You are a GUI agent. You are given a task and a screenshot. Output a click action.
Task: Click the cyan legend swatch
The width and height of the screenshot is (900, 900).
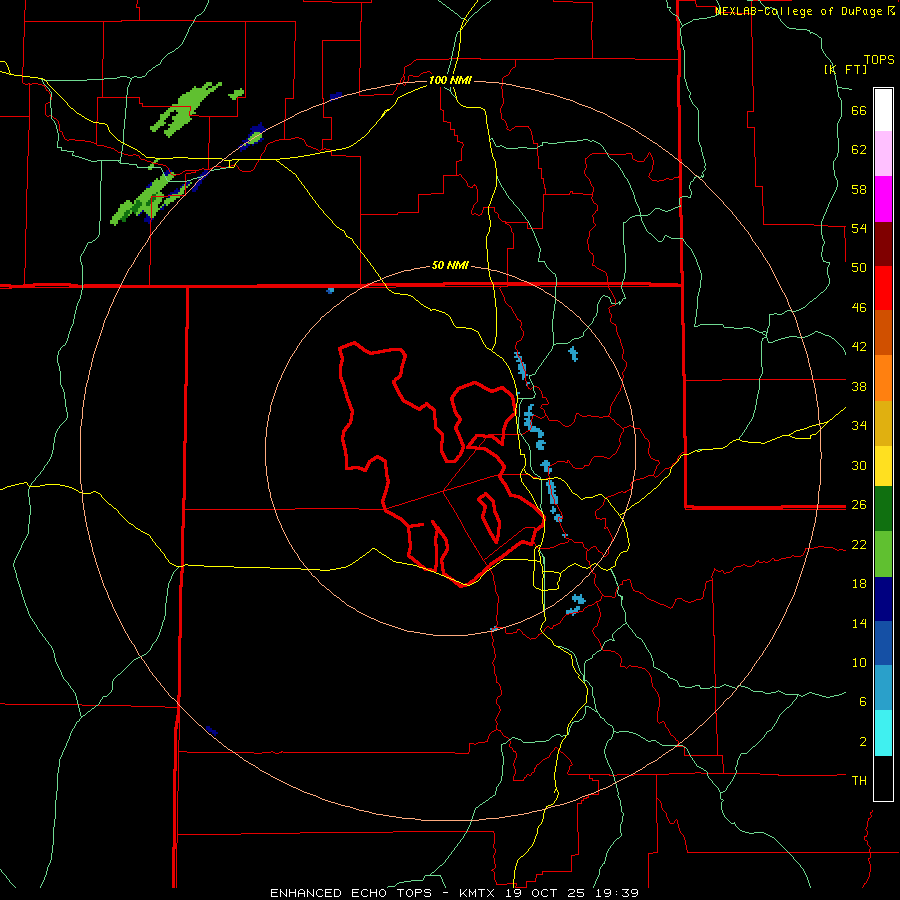click(883, 733)
